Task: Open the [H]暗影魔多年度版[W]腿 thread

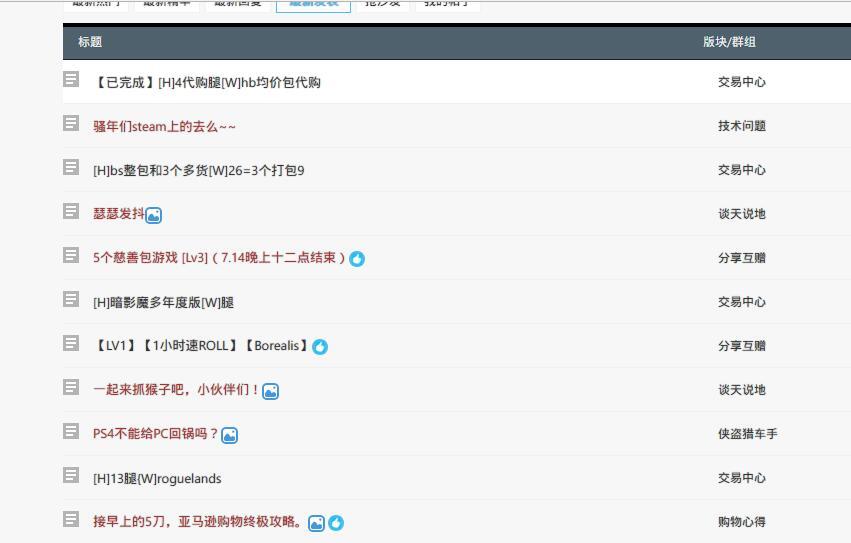Action: [x=163, y=302]
